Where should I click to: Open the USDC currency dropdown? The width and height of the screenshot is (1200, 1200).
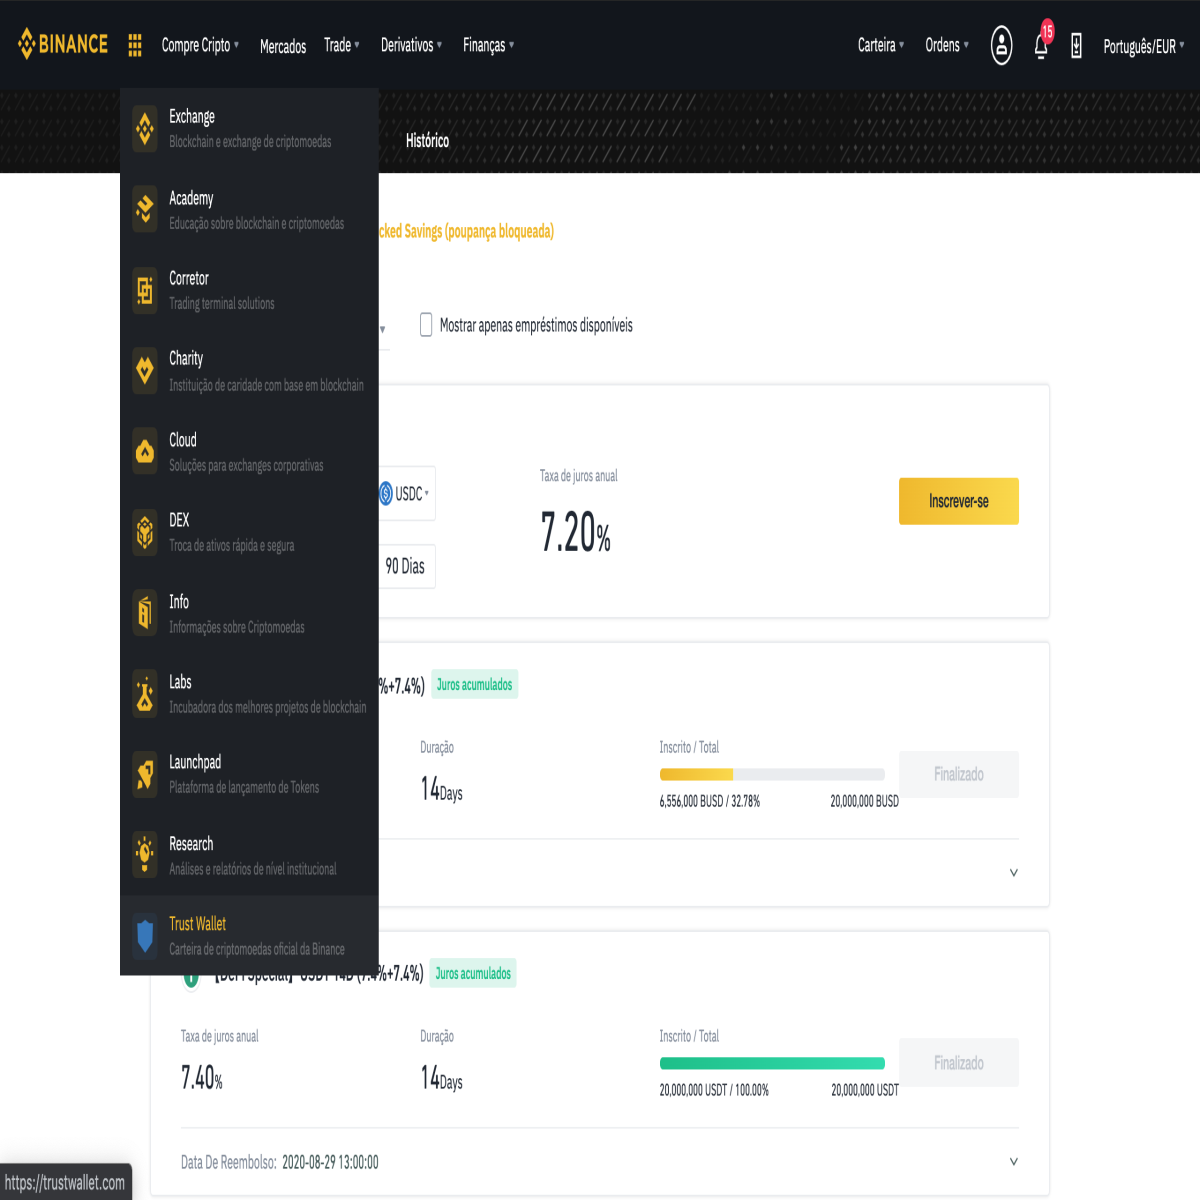pyautogui.click(x=407, y=493)
